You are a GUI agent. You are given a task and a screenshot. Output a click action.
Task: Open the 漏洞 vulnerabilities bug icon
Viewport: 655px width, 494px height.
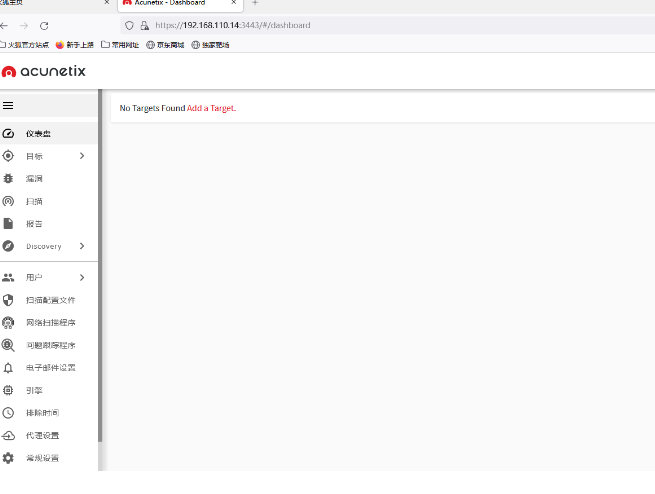coord(8,179)
